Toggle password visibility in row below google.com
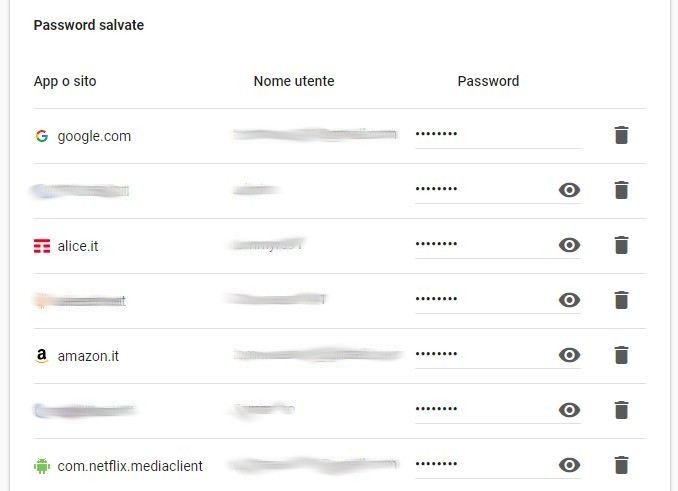The width and height of the screenshot is (678, 491). (570, 190)
